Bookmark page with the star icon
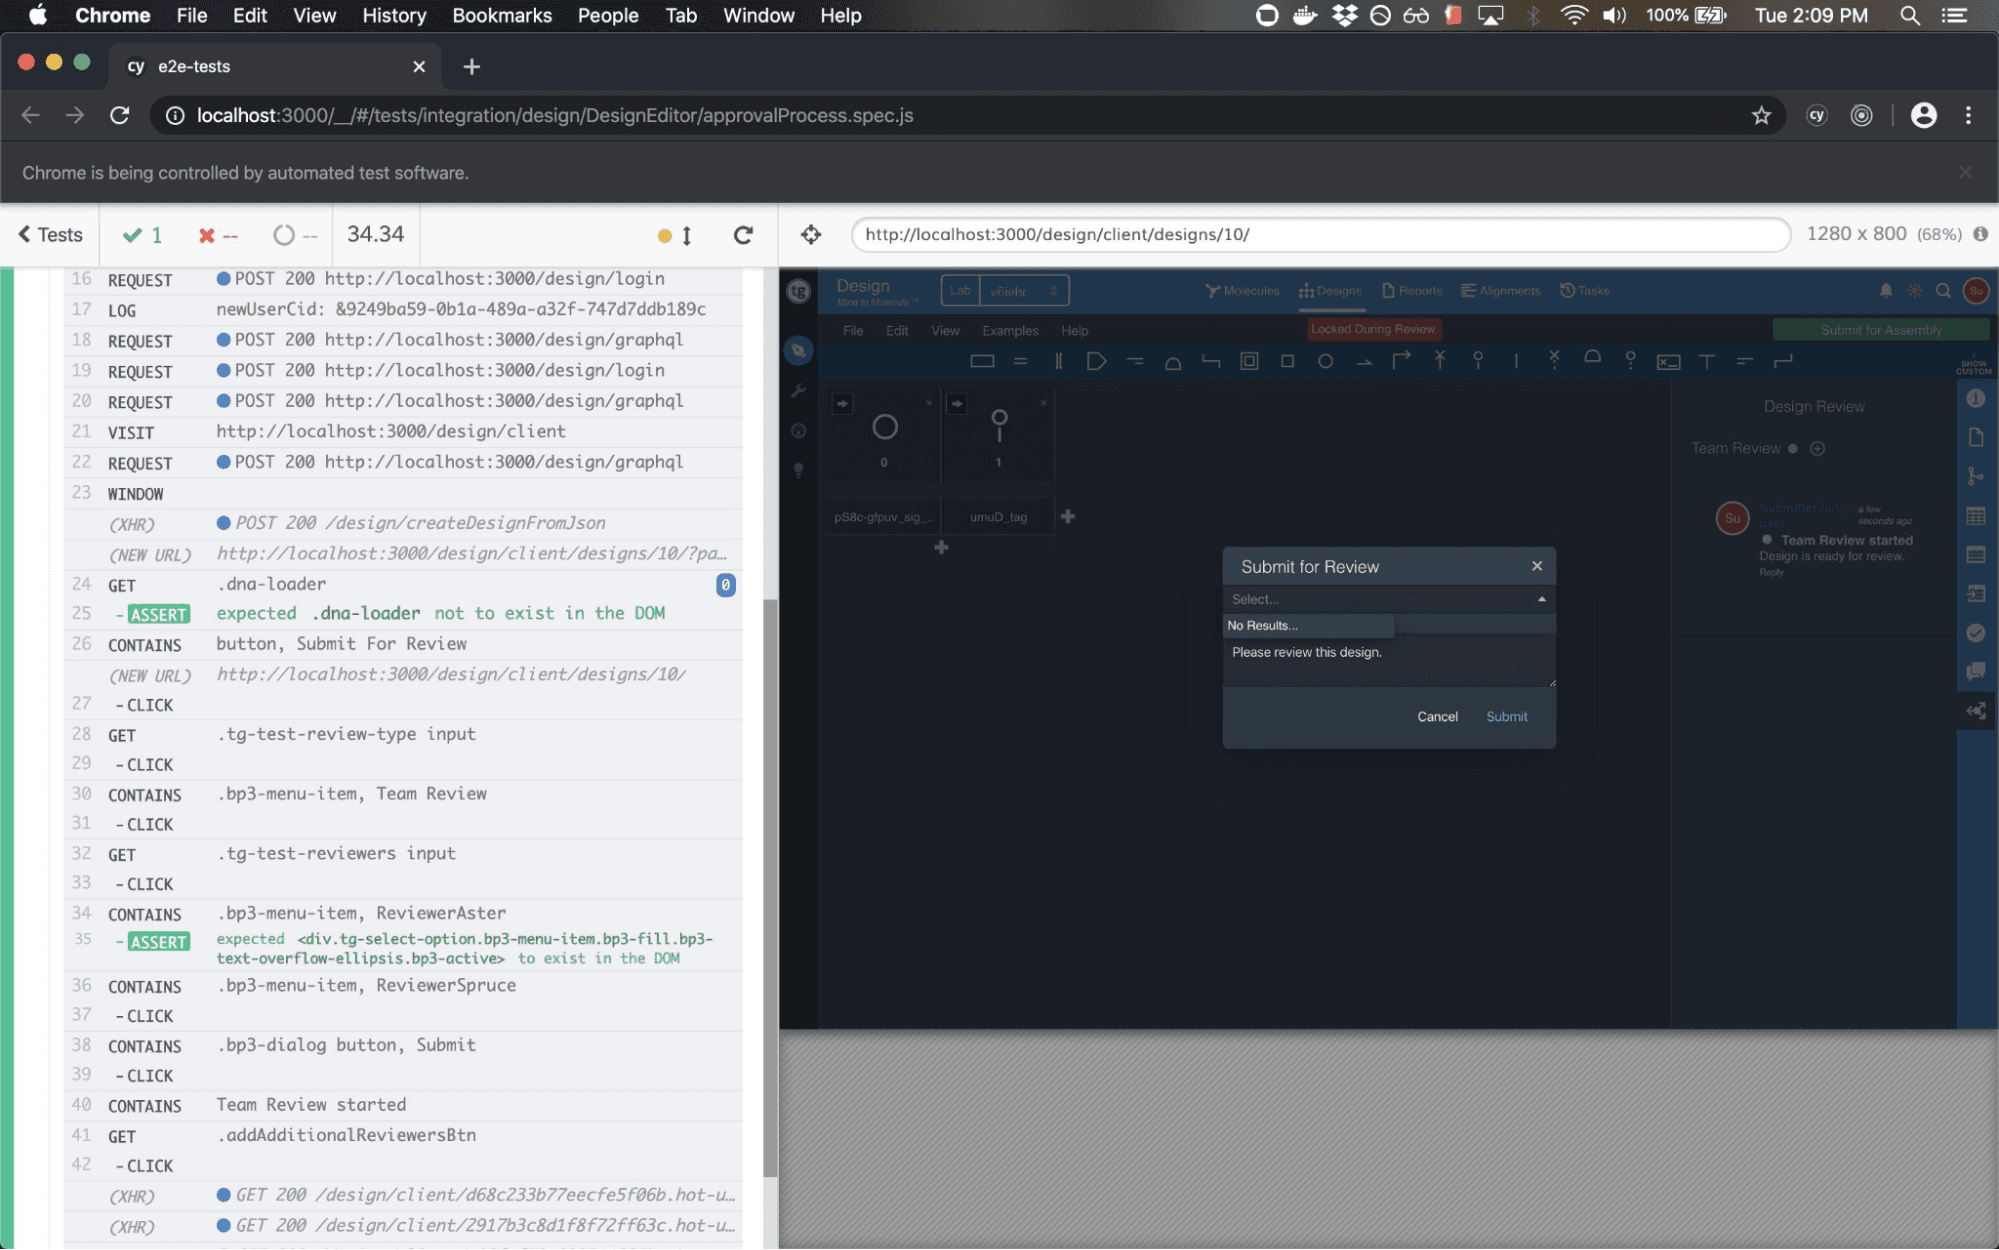The width and height of the screenshot is (1999, 1250). pos(1761,115)
